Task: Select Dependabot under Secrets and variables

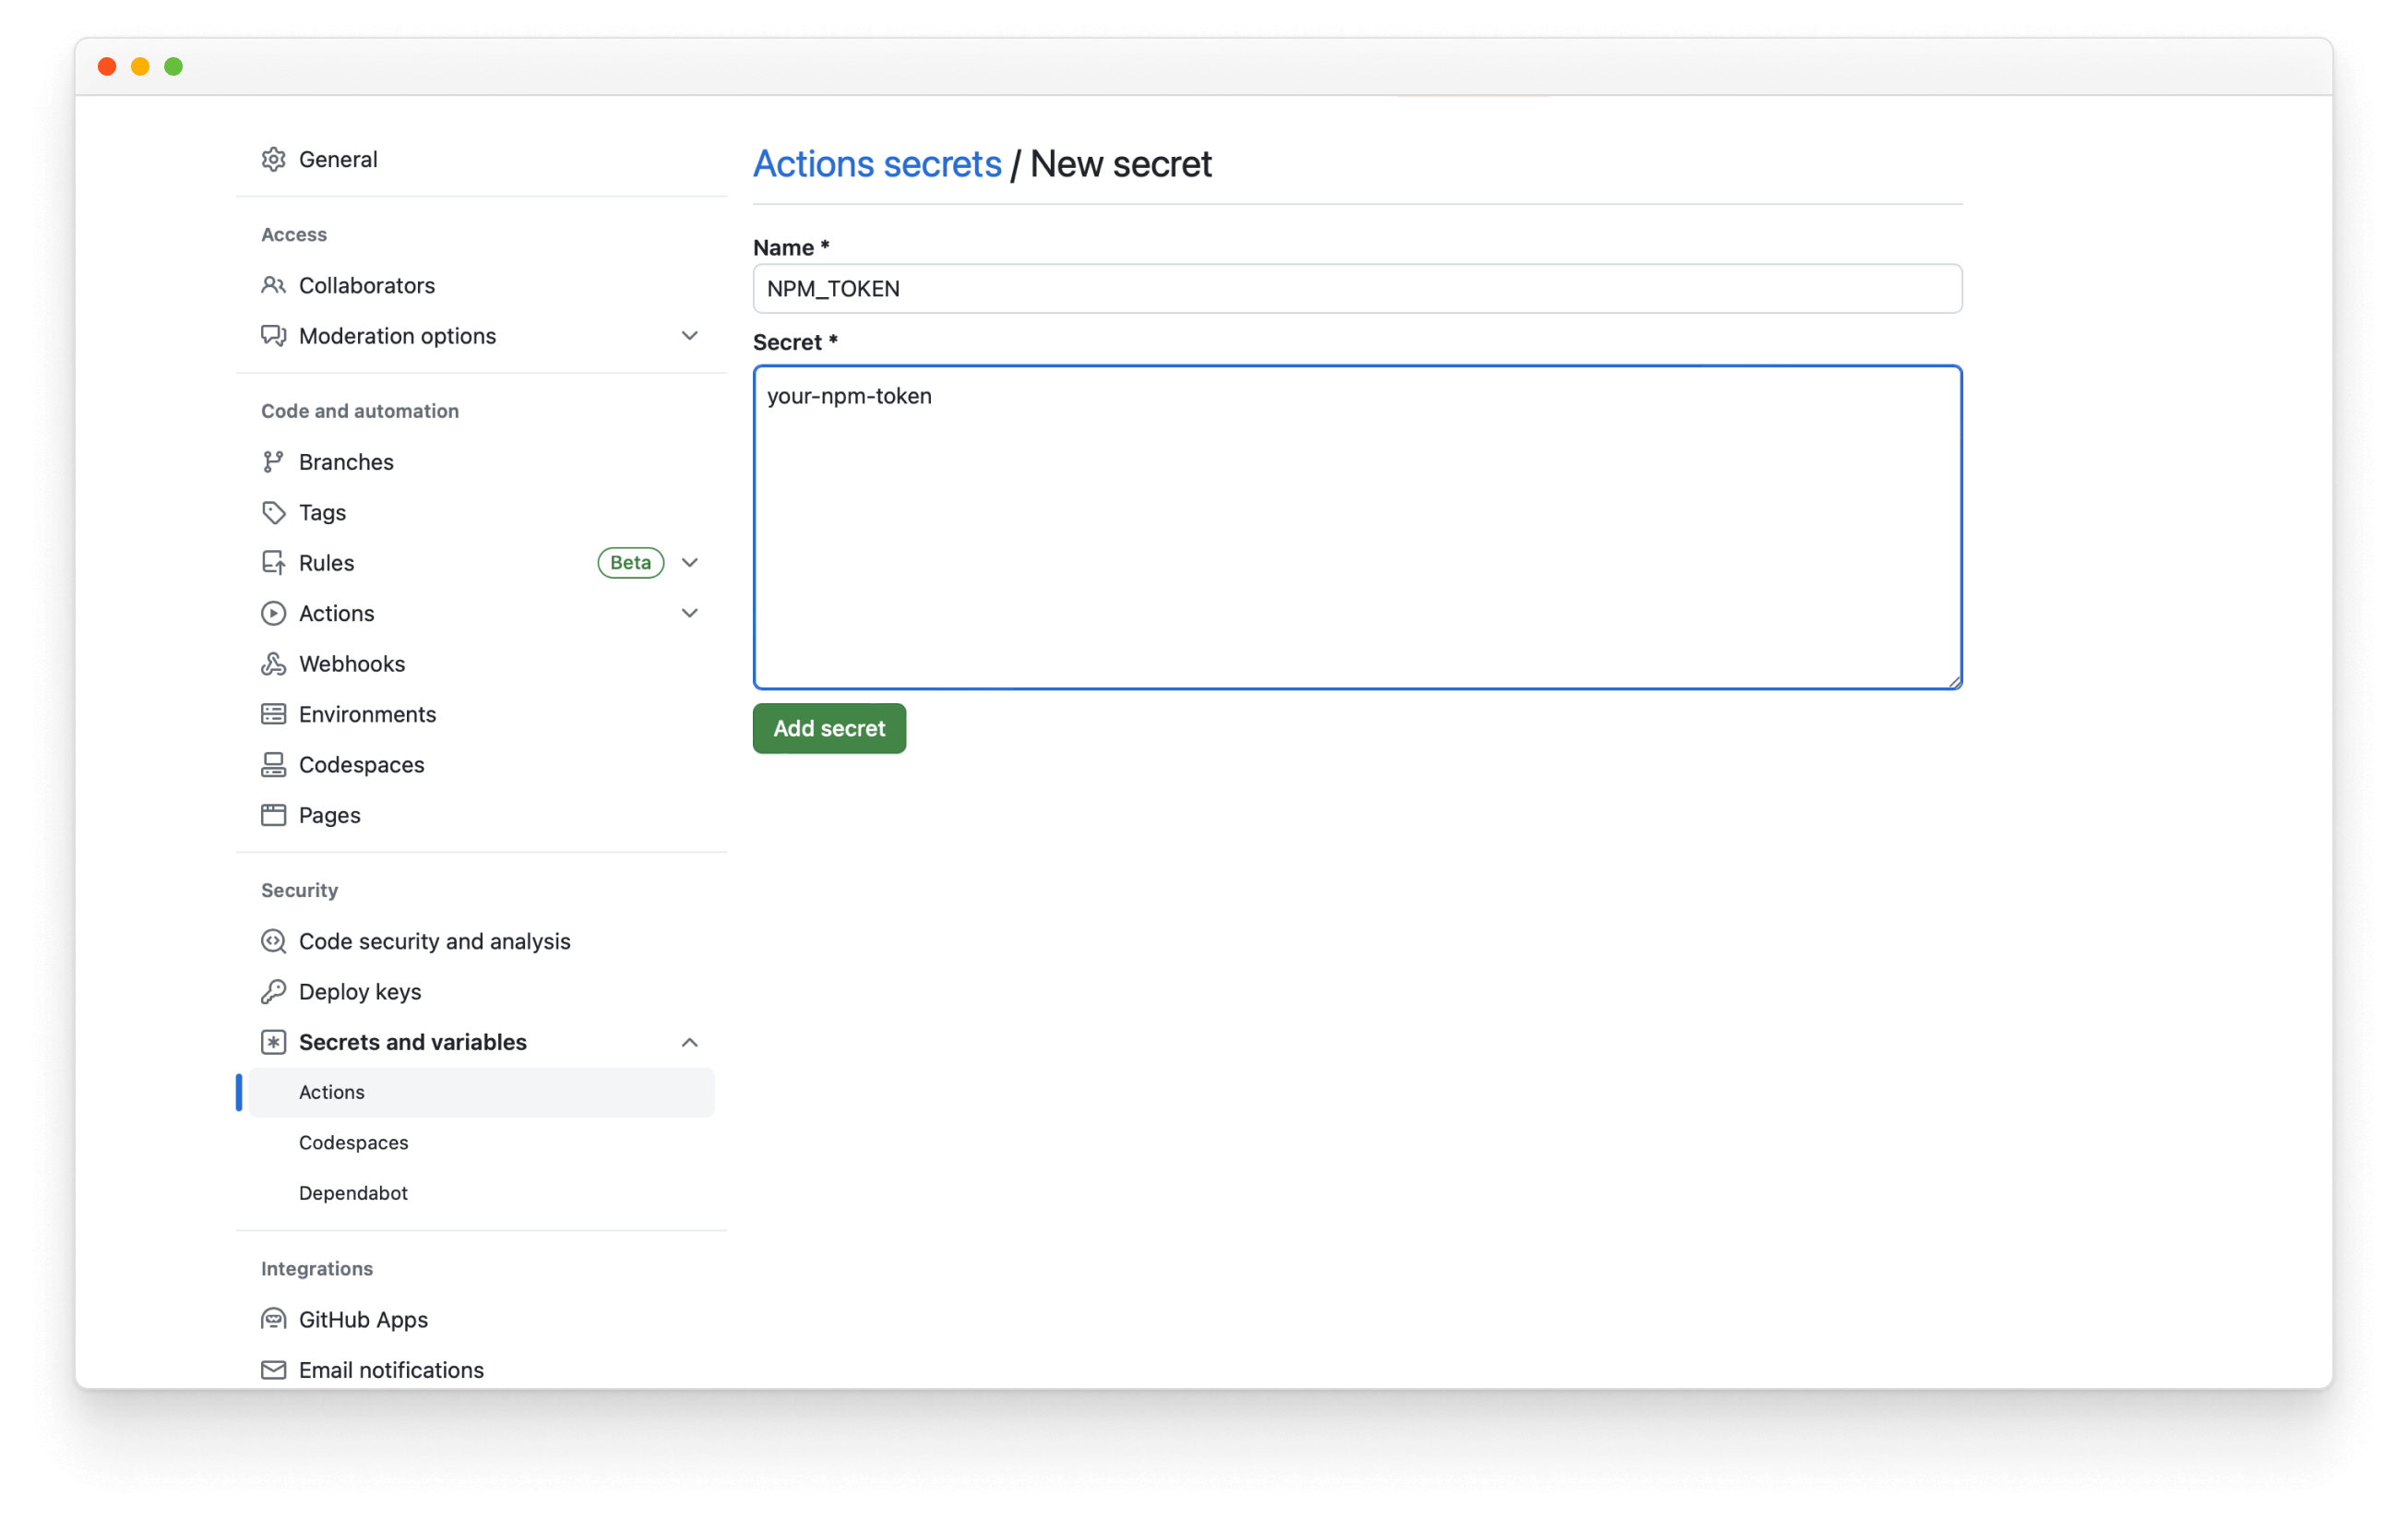Action: (352, 1191)
